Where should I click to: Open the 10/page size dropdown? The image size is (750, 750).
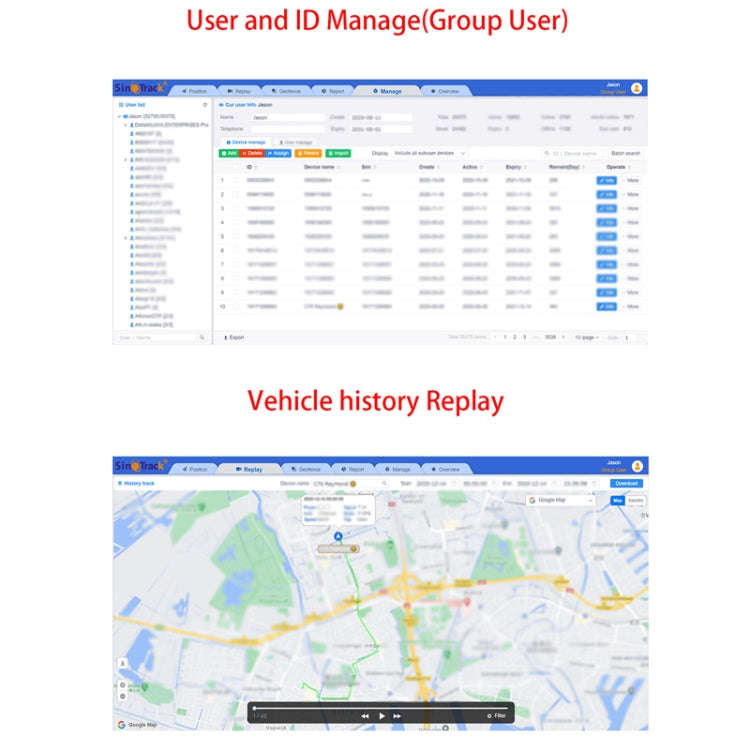click(587, 337)
